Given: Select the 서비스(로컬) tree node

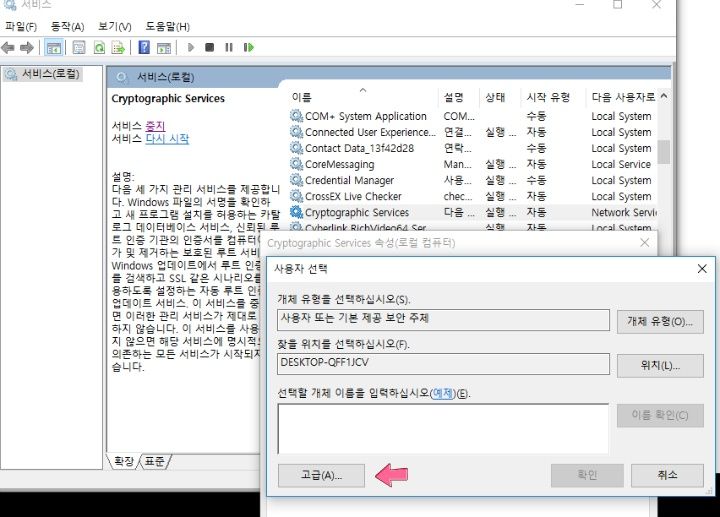Looking at the screenshot, I should click(x=43, y=74).
